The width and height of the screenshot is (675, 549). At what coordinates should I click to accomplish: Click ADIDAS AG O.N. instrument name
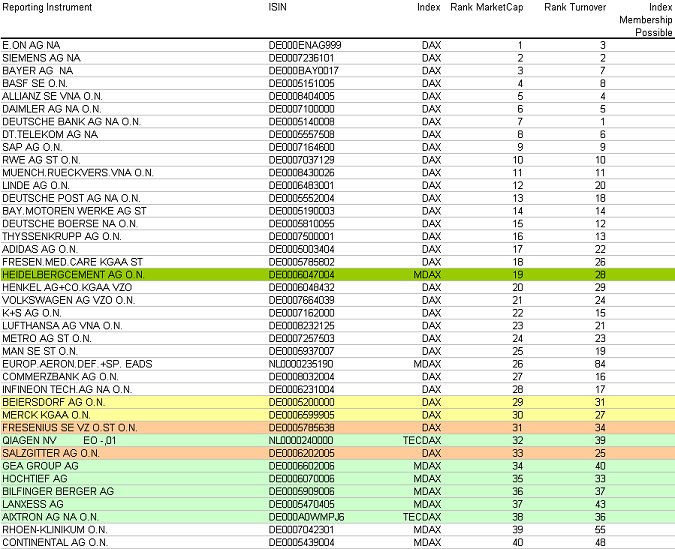click(x=40, y=249)
